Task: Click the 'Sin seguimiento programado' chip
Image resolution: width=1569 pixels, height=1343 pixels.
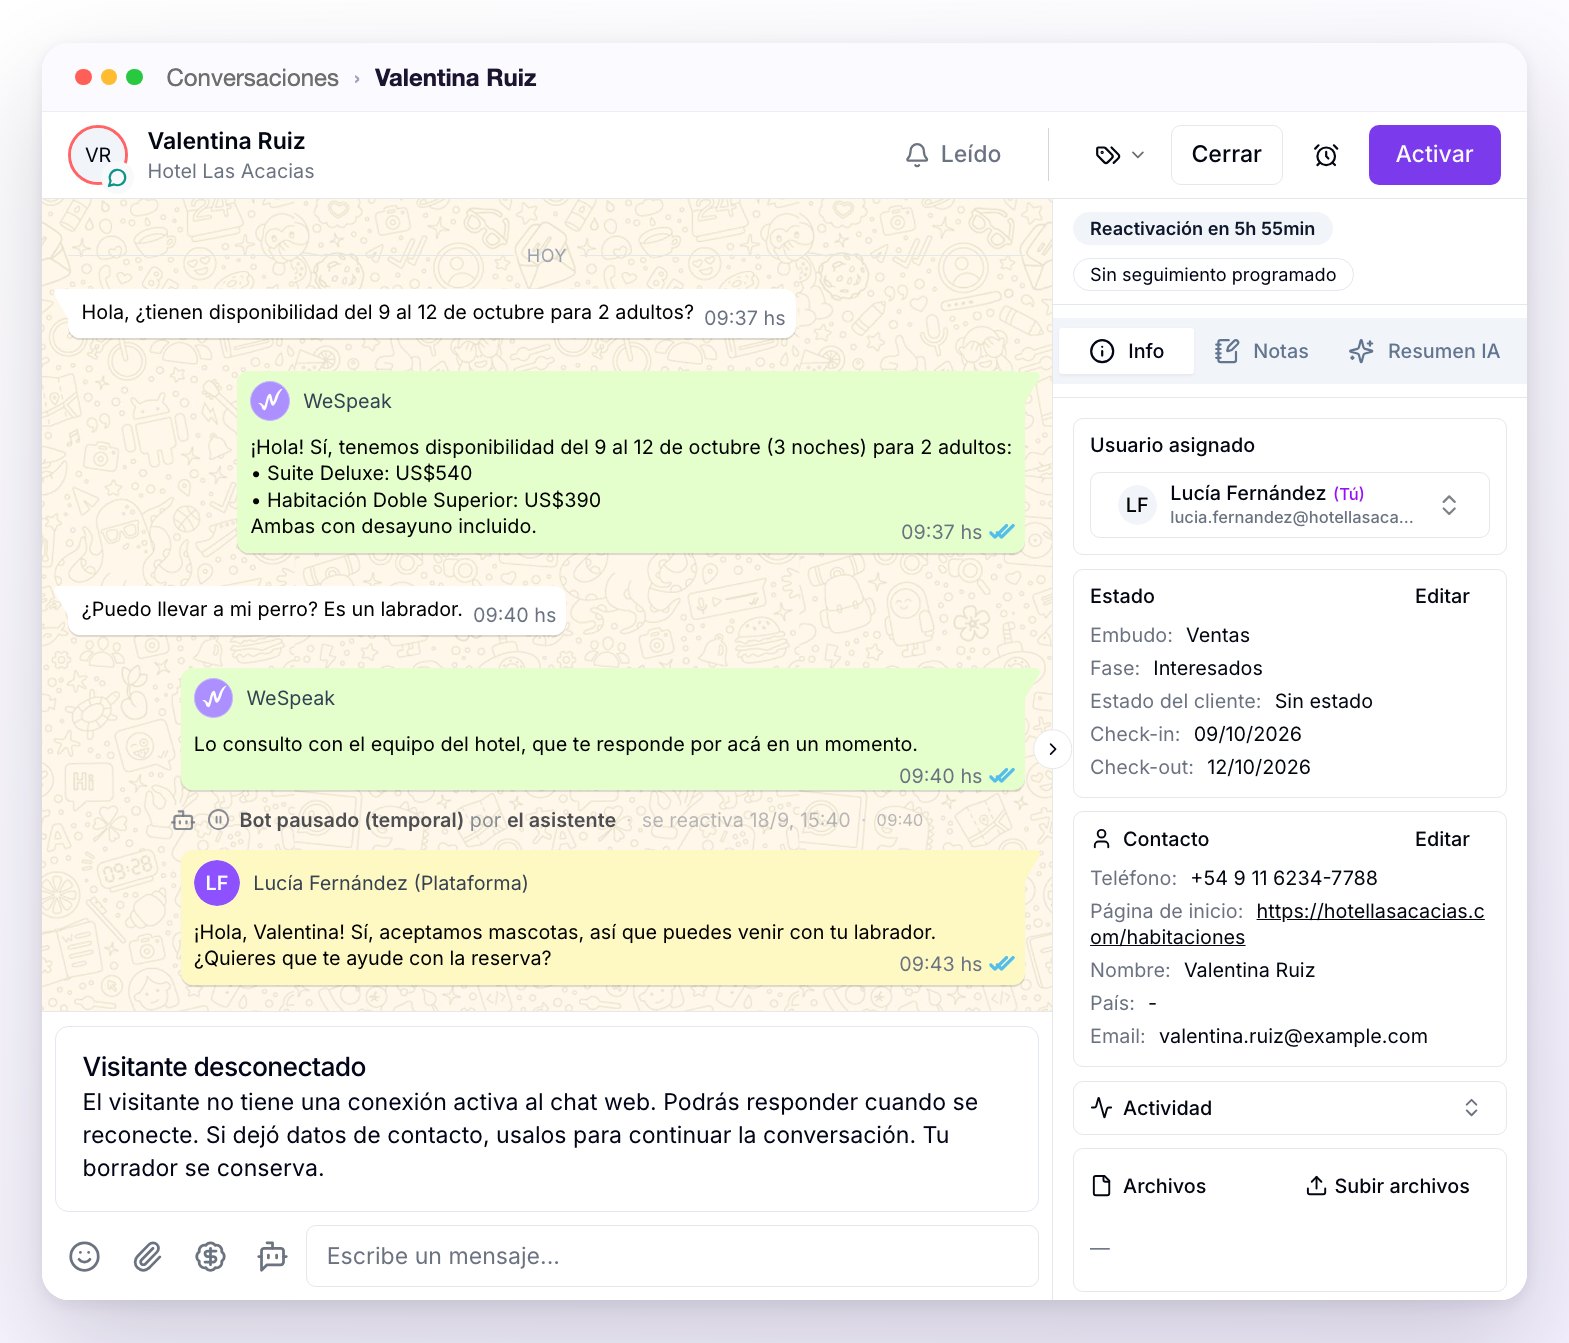Action: [1213, 275]
